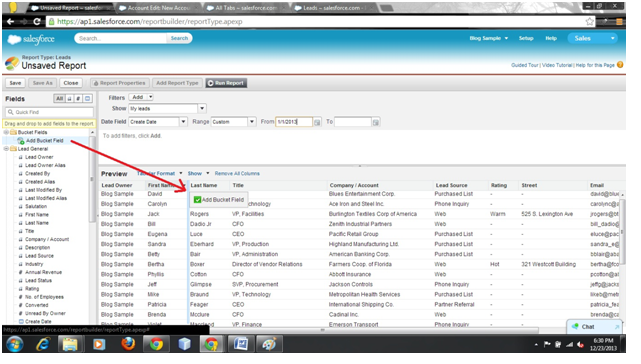641x364 pixels.
Task: Open the Video Tutorial link
Action: (557, 65)
